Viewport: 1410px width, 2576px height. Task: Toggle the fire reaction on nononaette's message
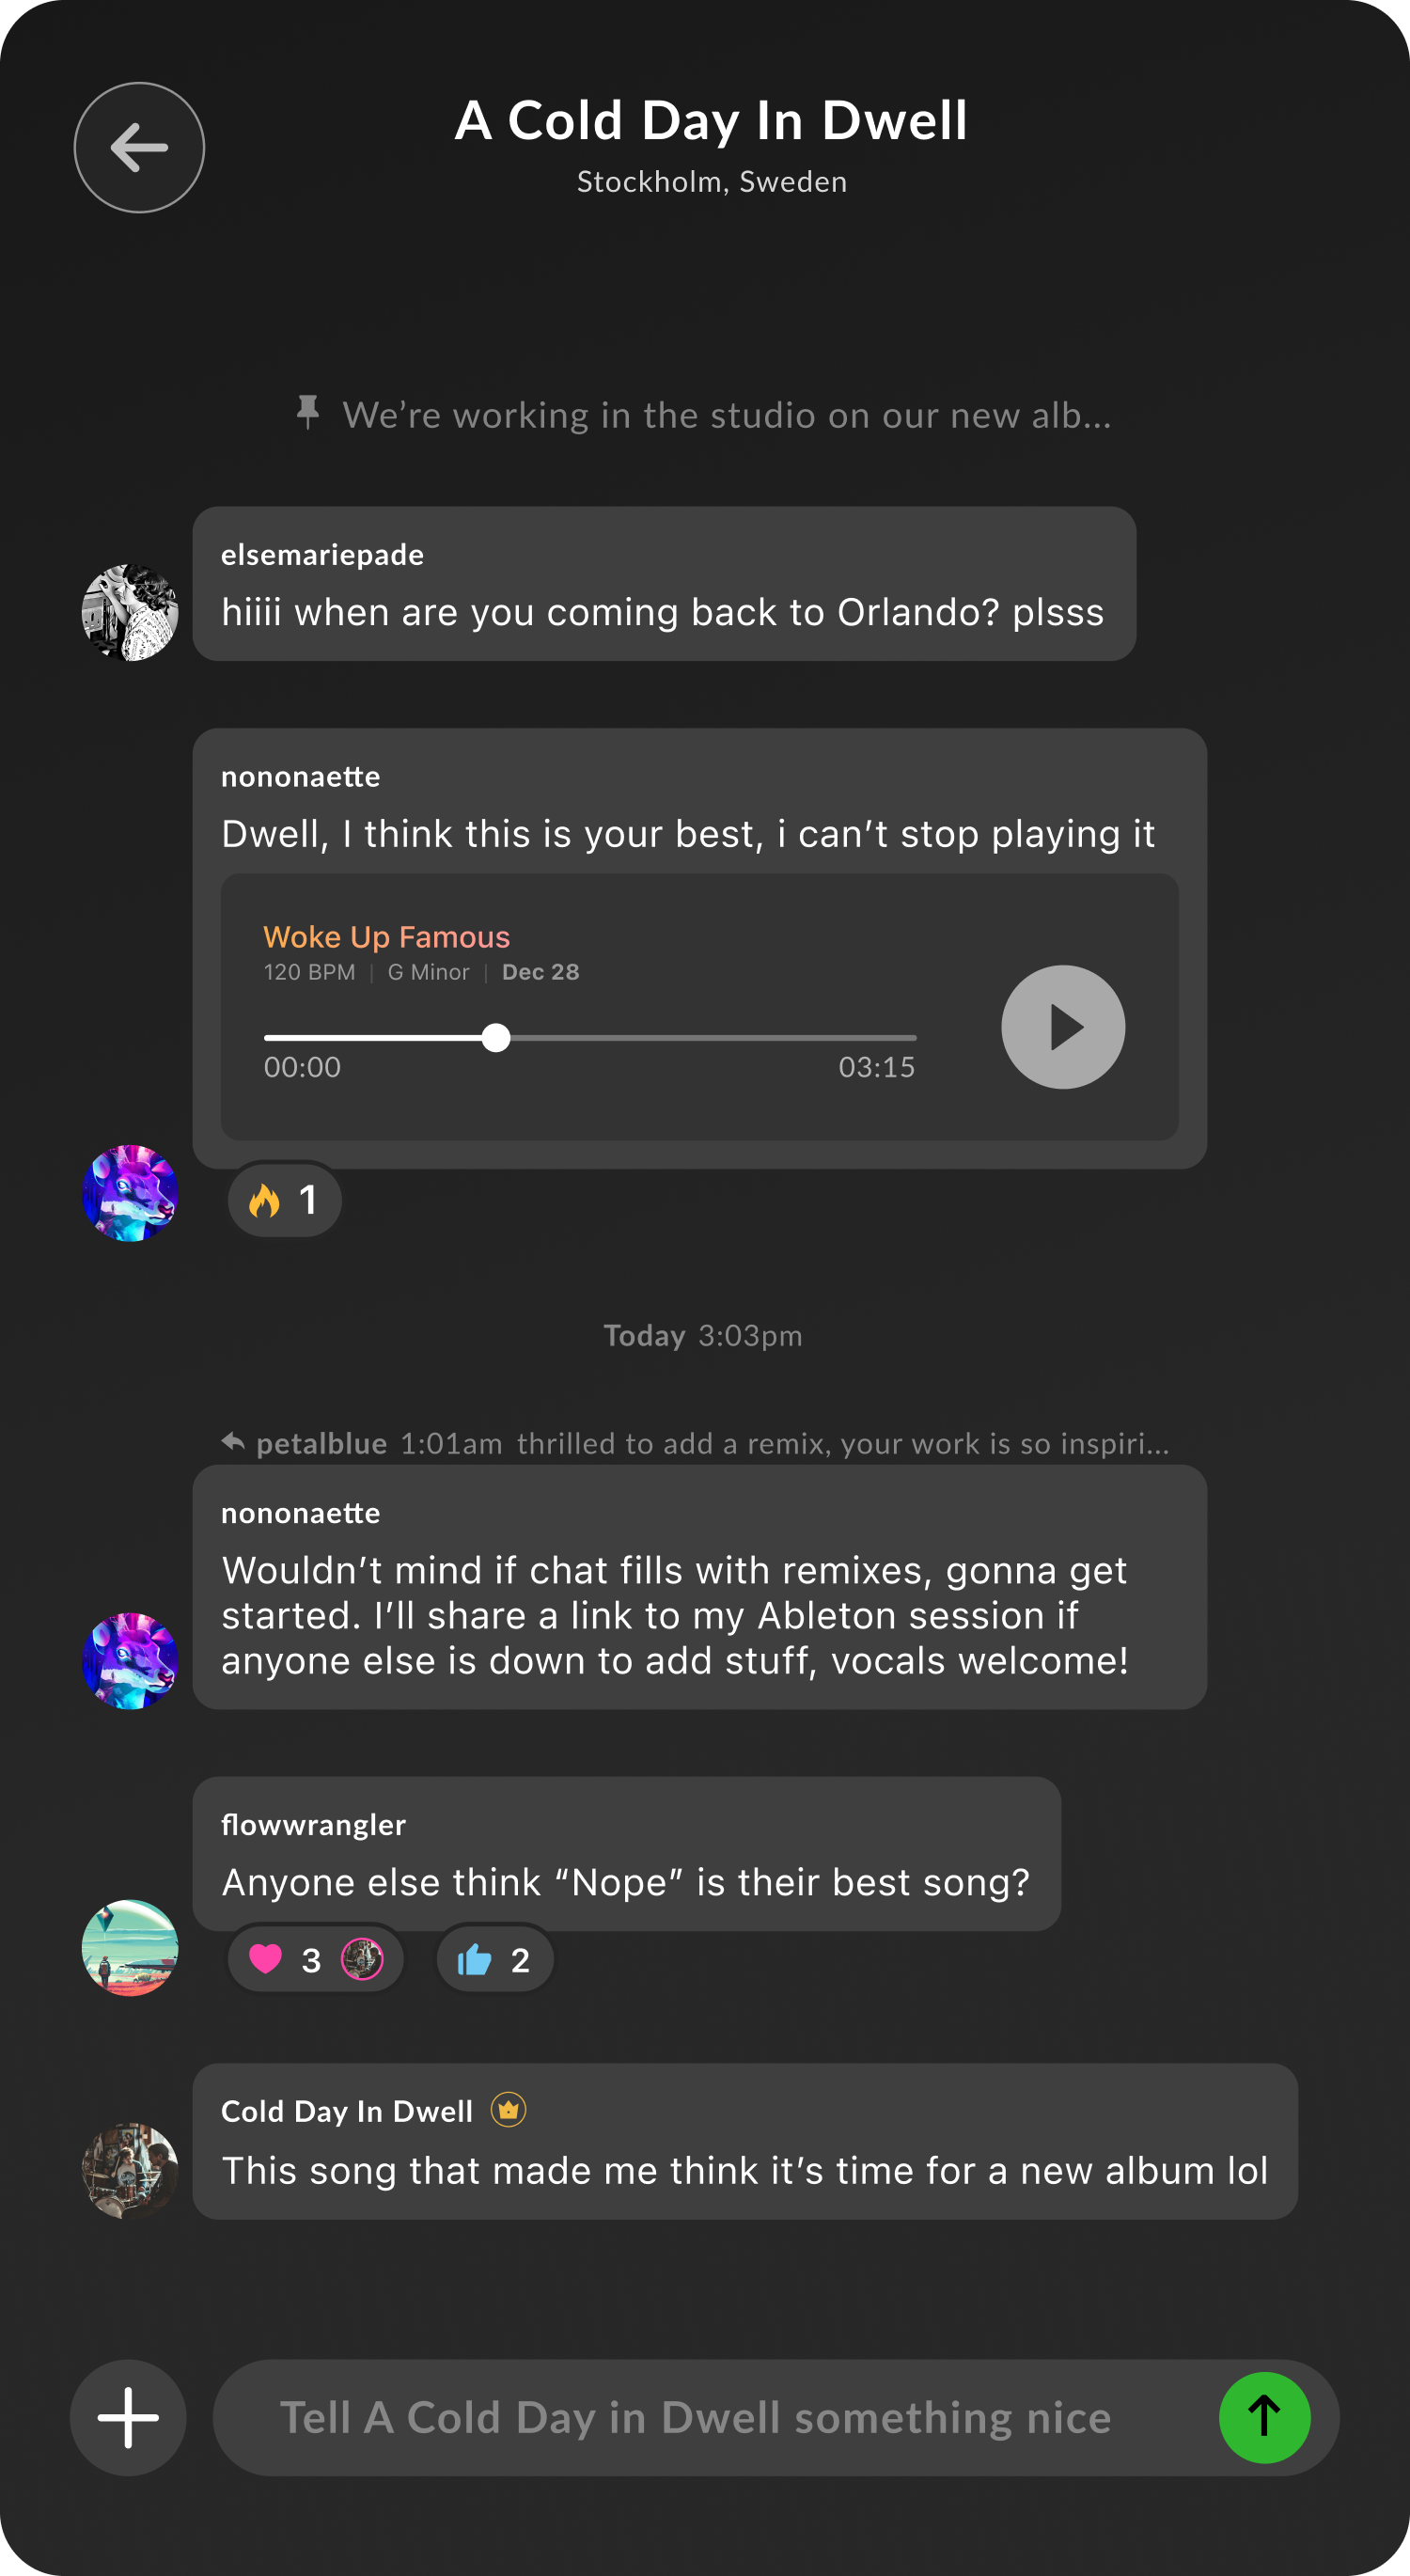(285, 1200)
